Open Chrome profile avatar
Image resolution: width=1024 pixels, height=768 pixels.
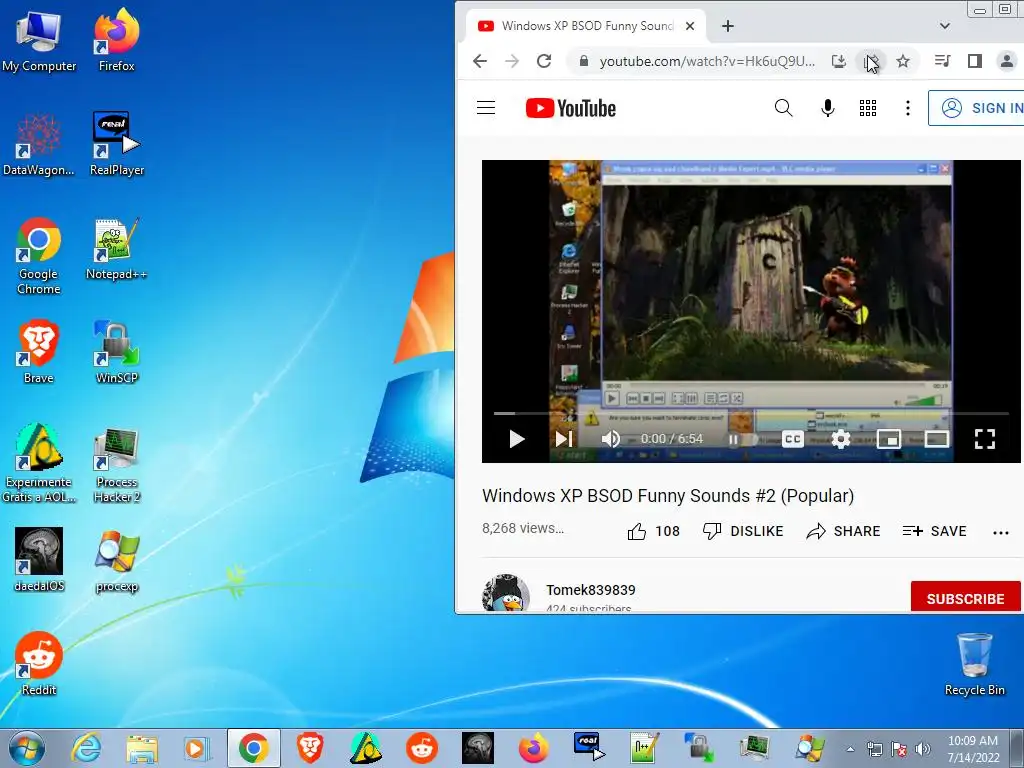tap(1007, 61)
